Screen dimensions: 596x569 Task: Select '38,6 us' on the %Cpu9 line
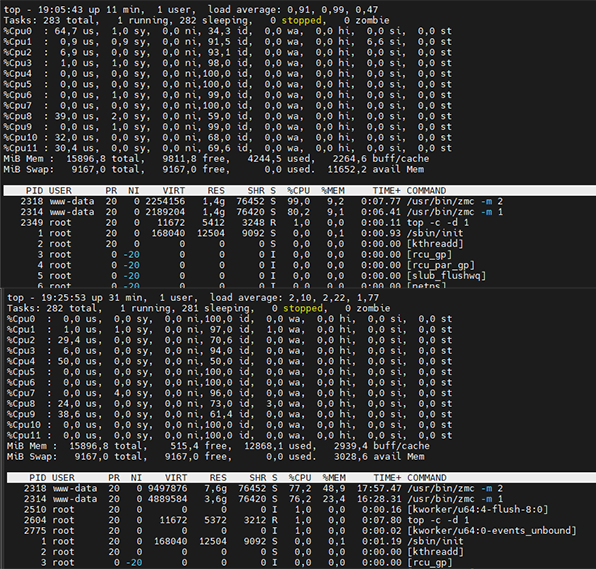pos(76,414)
